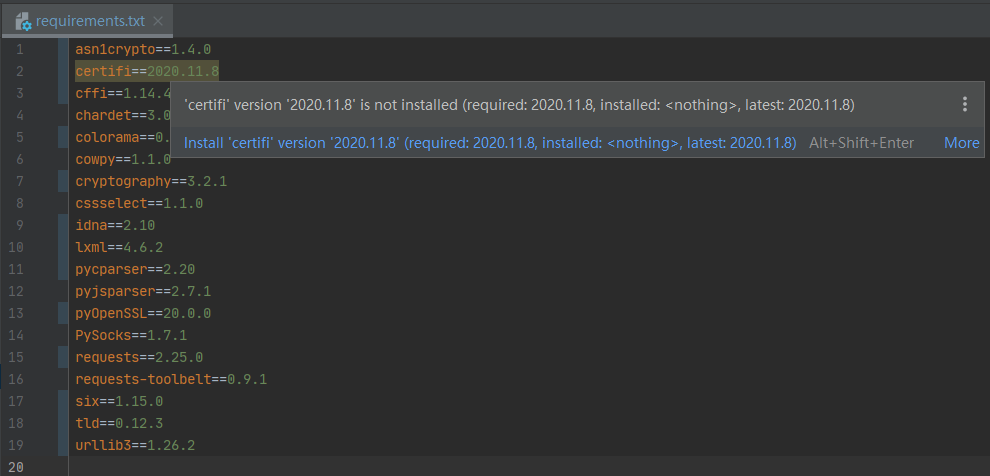Click the cryptography==3.2.1 line
The image size is (990, 476).
click(151, 181)
